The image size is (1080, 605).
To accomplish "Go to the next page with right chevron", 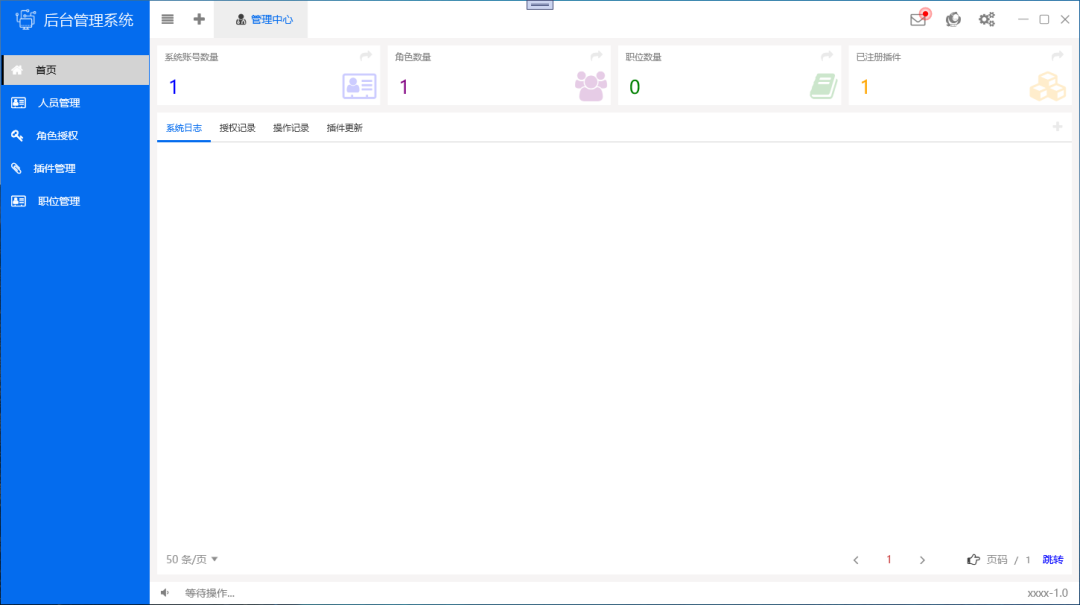I will tap(922, 560).
